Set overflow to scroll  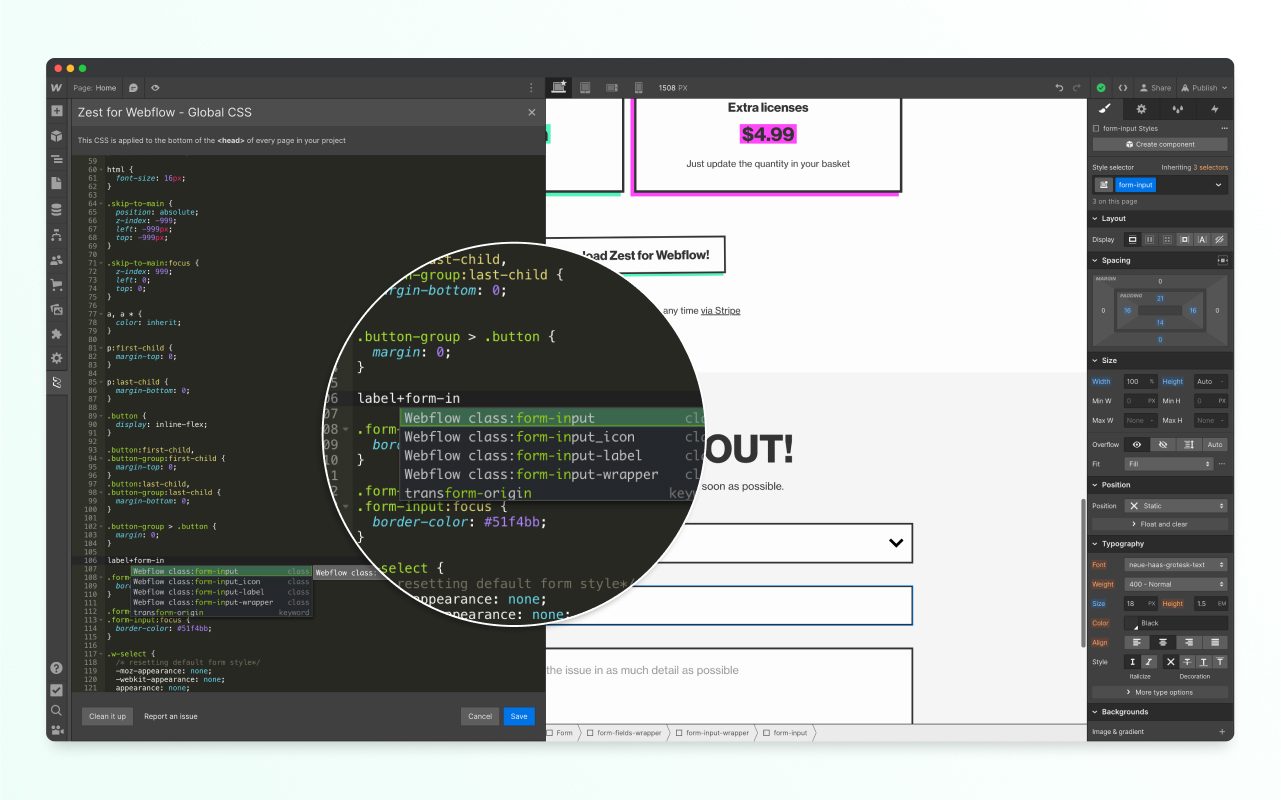pos(1188,444)
